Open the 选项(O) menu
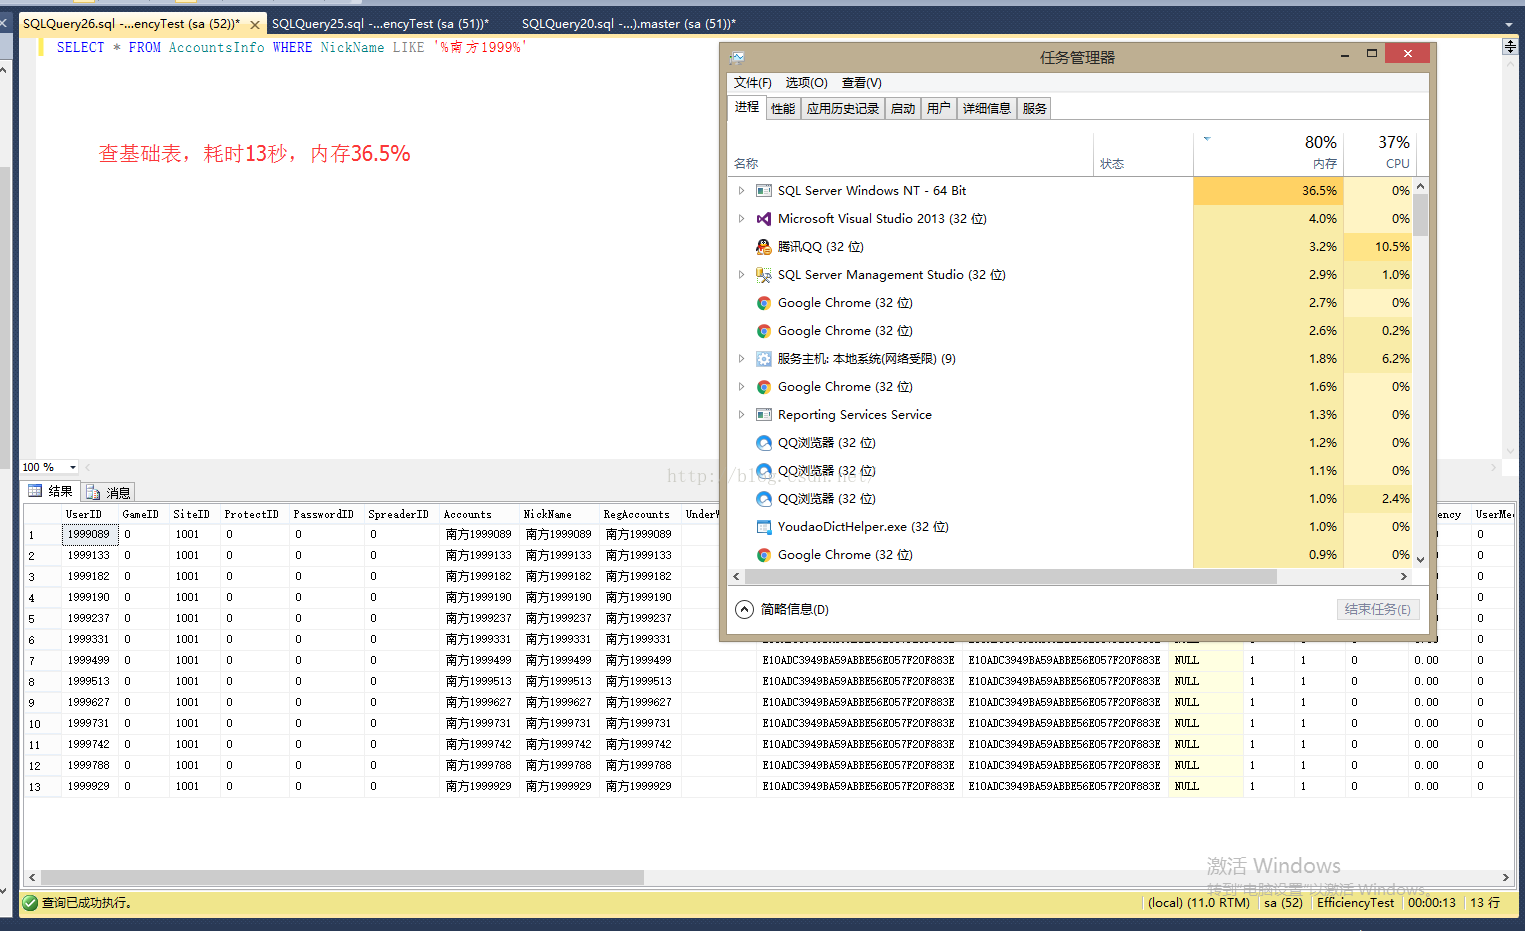Viewport: 1525px width, 931px height. point(806,83)
